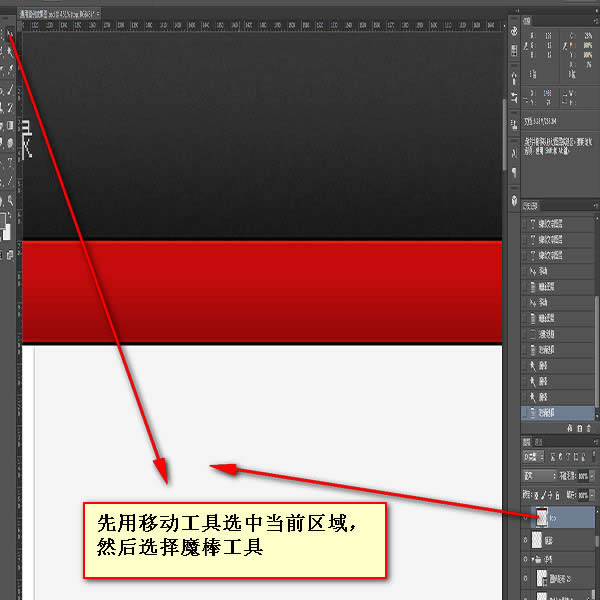Toggle visibility eye of the folder group layer

click(526, 559)
